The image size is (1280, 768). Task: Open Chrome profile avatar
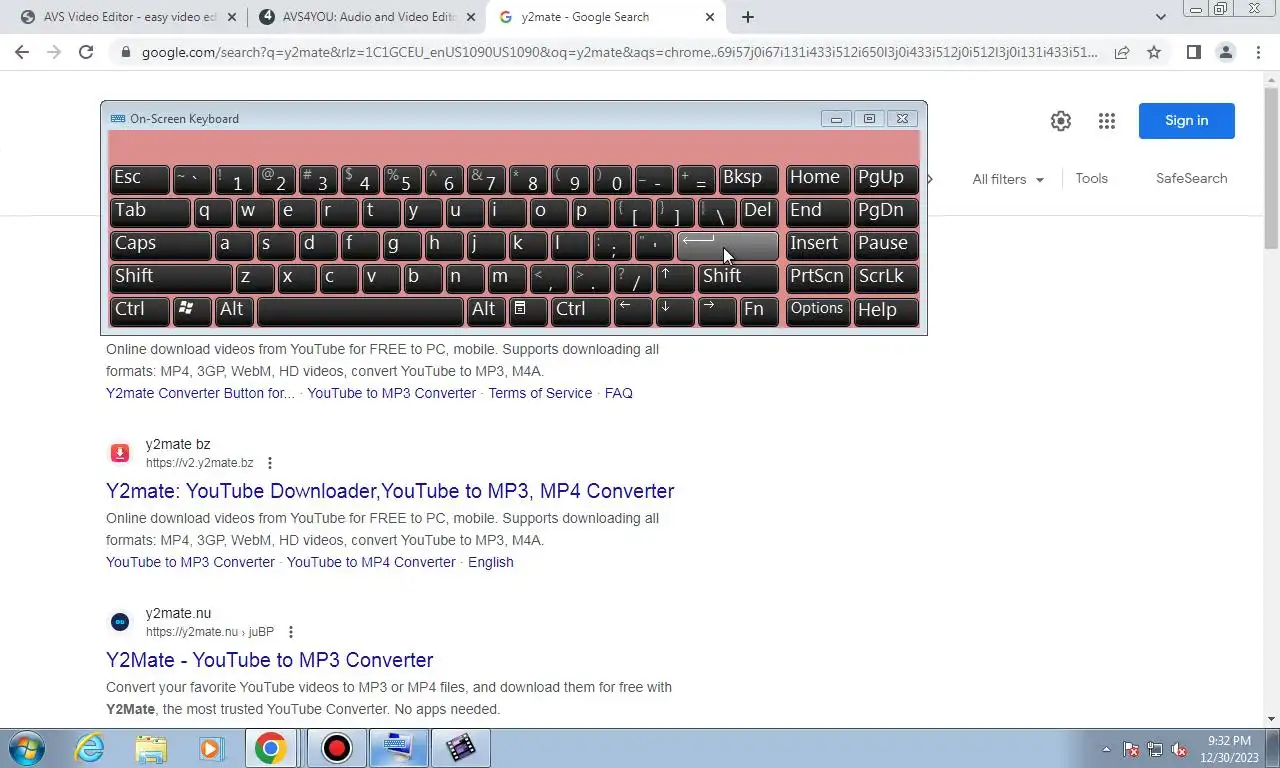click(1225, 52)
